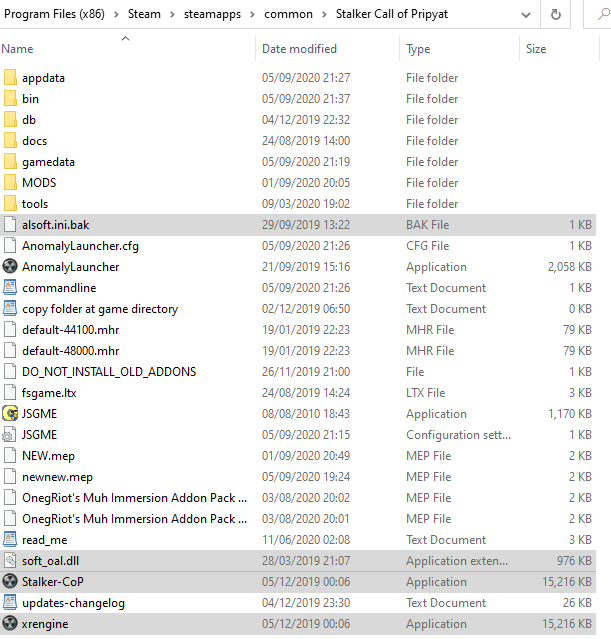Expand chevron after common breadcrumb
611x639 pixels.
tap(324, 15)
